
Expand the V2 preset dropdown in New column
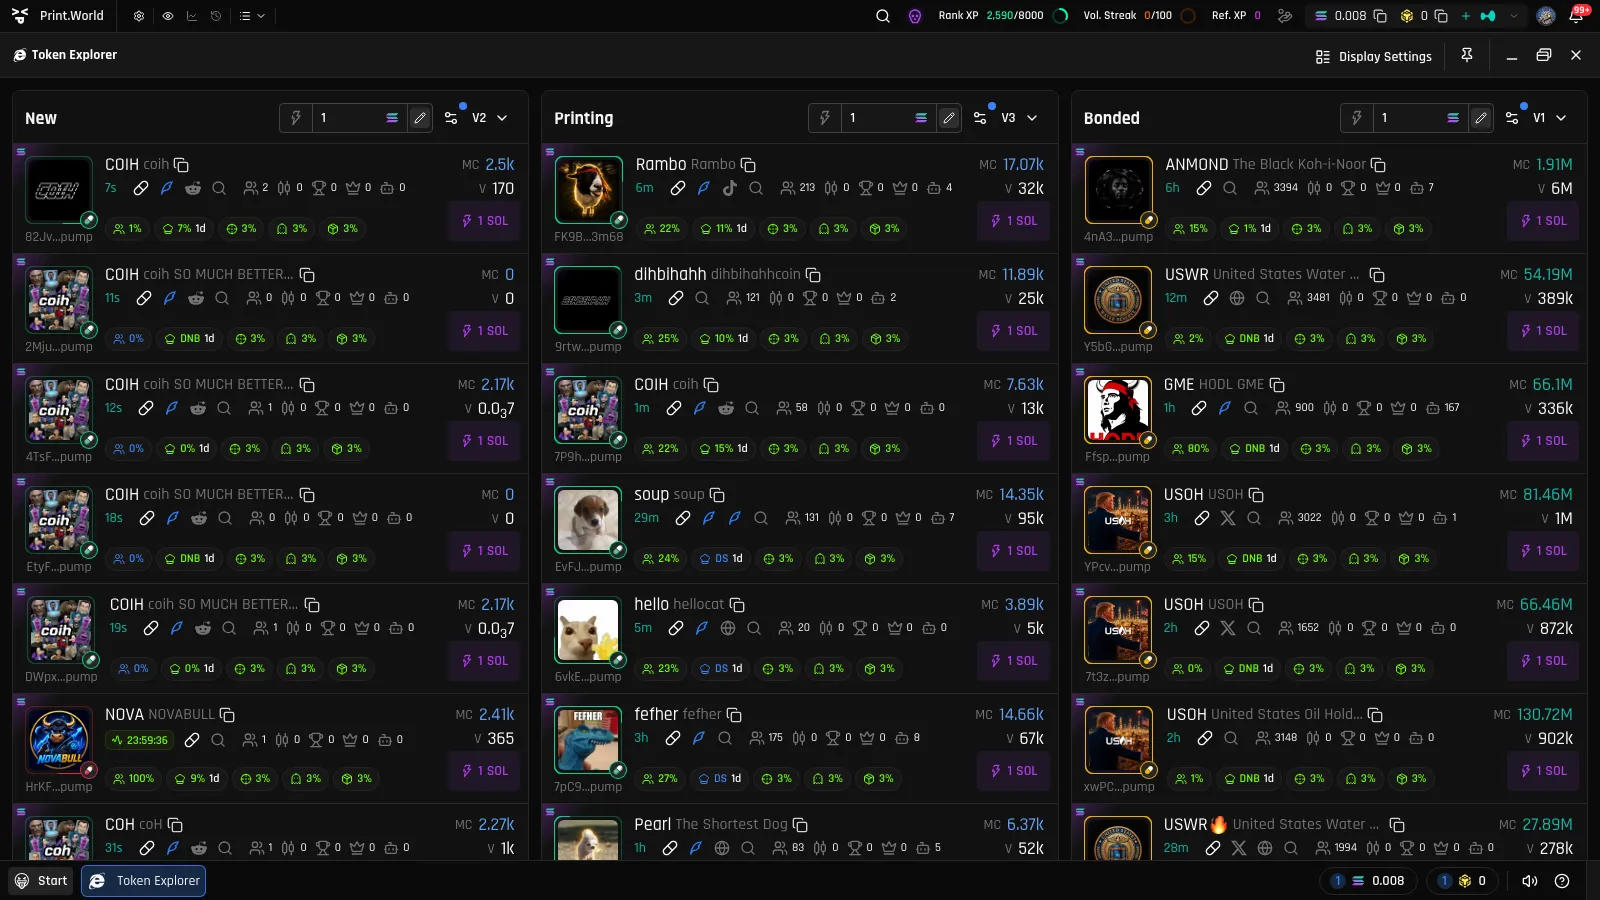490,118
